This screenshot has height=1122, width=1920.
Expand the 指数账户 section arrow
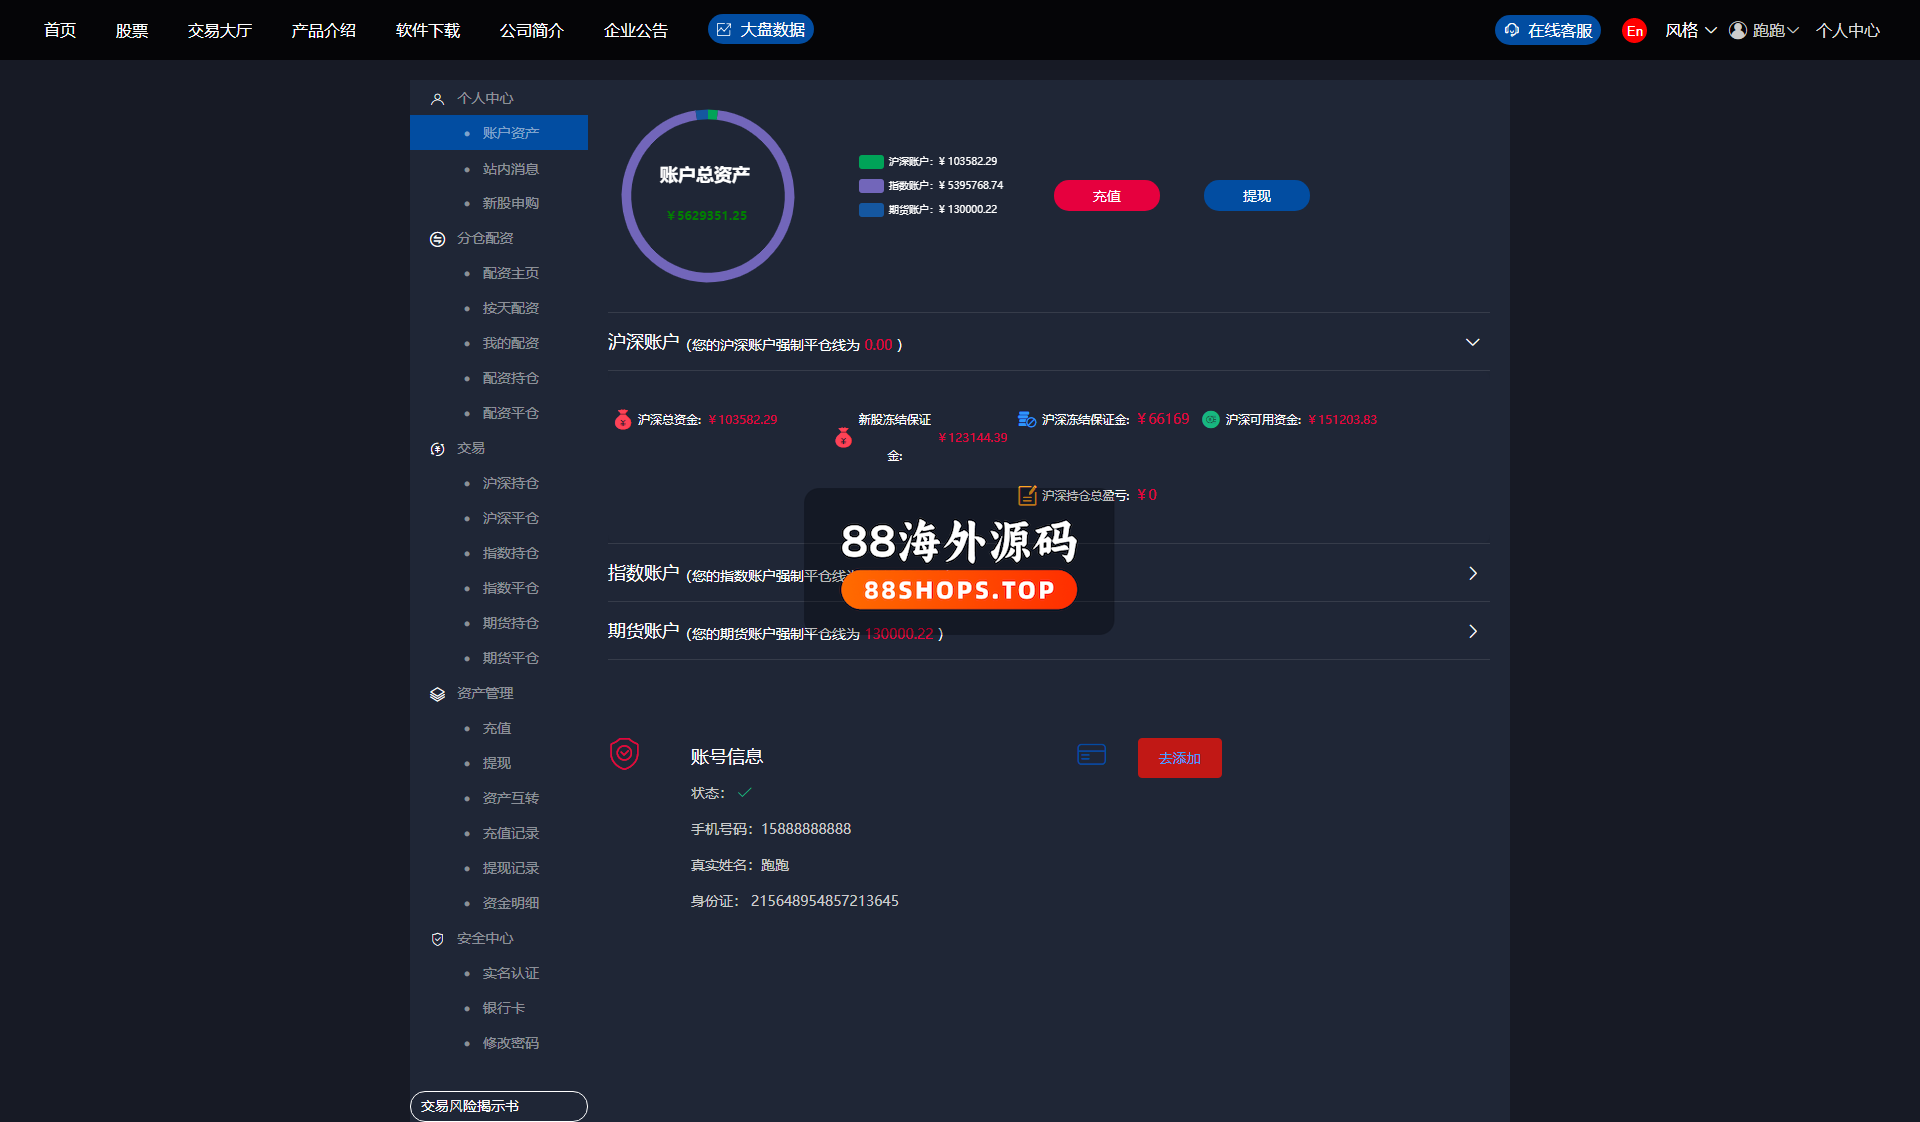click(1472, 574)
